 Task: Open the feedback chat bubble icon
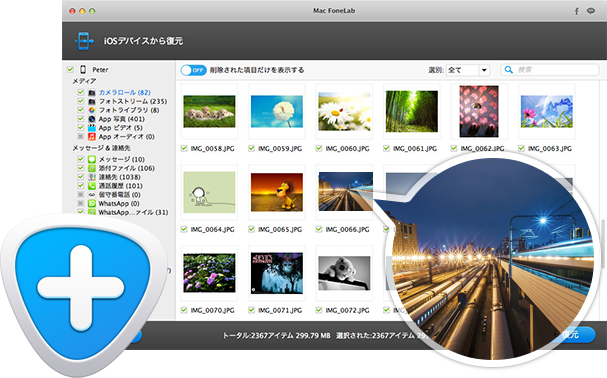tap(591, 11)
